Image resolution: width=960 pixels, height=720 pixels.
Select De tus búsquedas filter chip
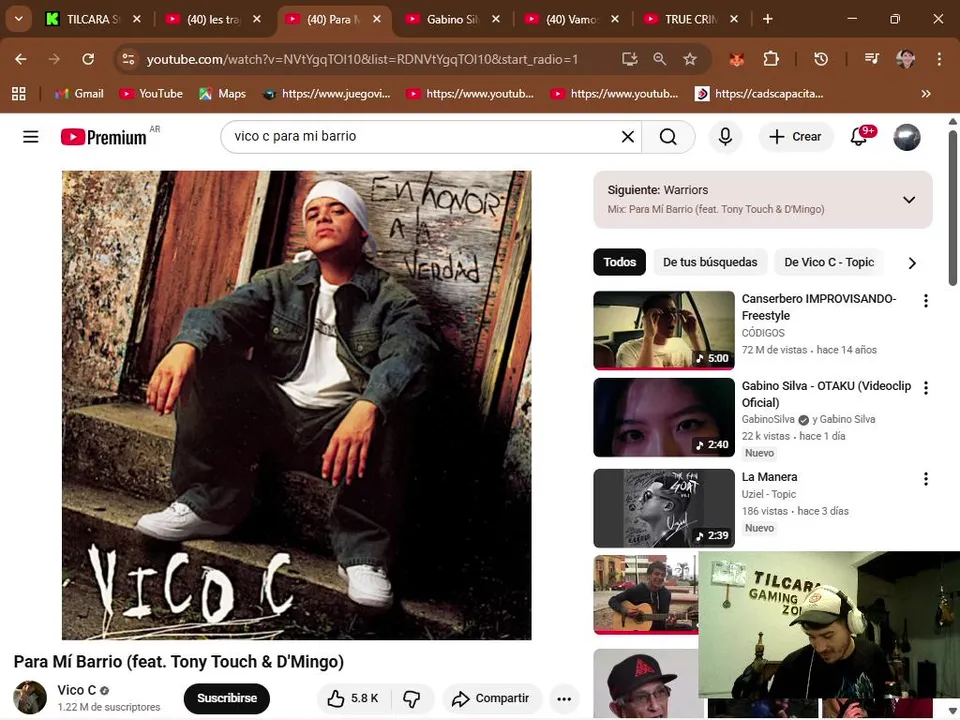(x=710, y=262)
